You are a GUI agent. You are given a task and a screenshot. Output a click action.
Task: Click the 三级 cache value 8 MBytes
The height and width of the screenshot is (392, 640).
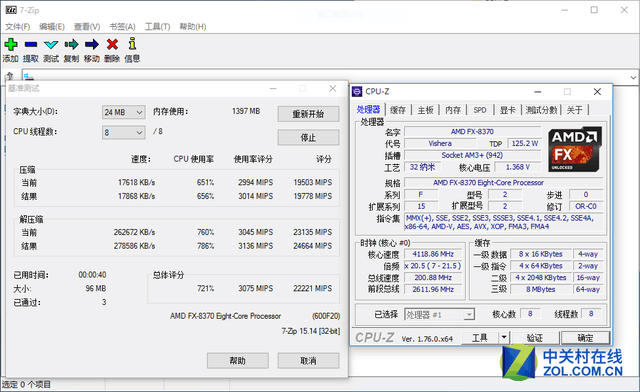[540, 289]
